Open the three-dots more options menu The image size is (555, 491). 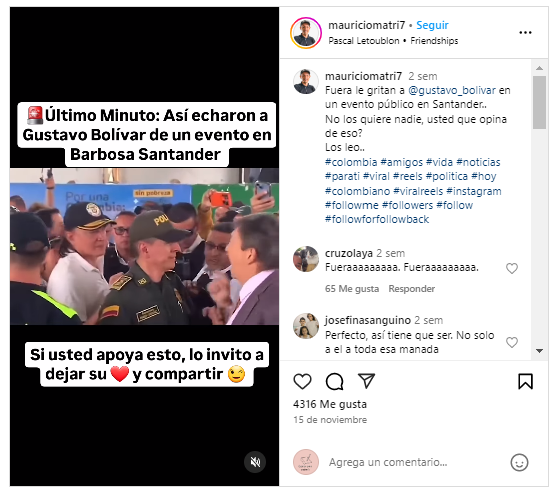525,33
